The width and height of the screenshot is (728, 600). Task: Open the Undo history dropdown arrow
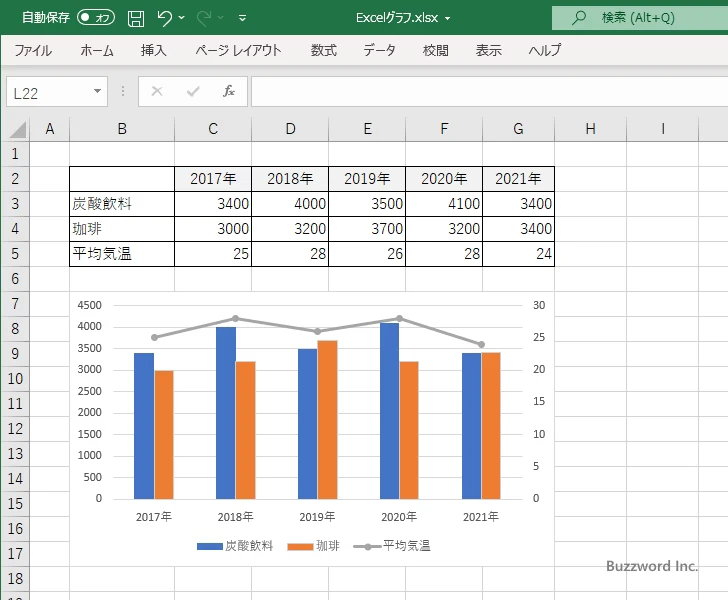coord(182,18)
